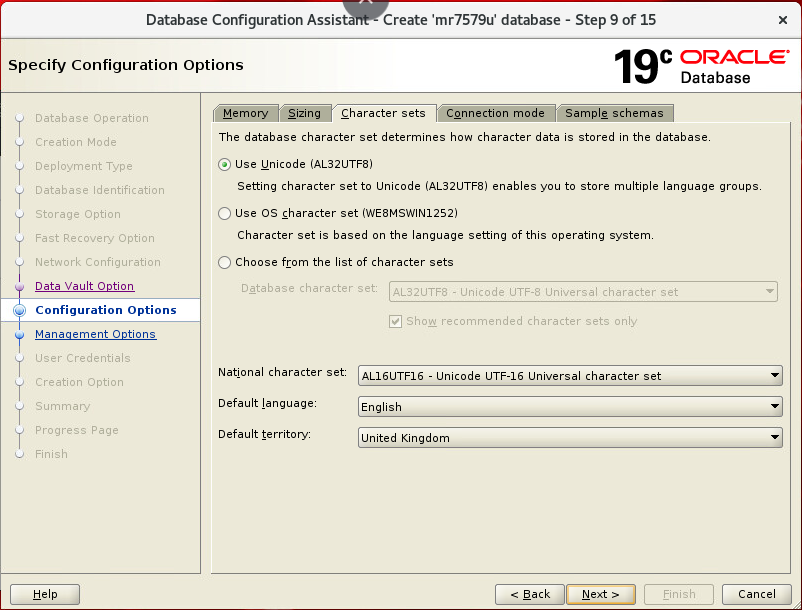Image resolution: width=802 pixels, height=610 pixels.
Task: Switch to the Memory tab
Action: pos(246,113)
